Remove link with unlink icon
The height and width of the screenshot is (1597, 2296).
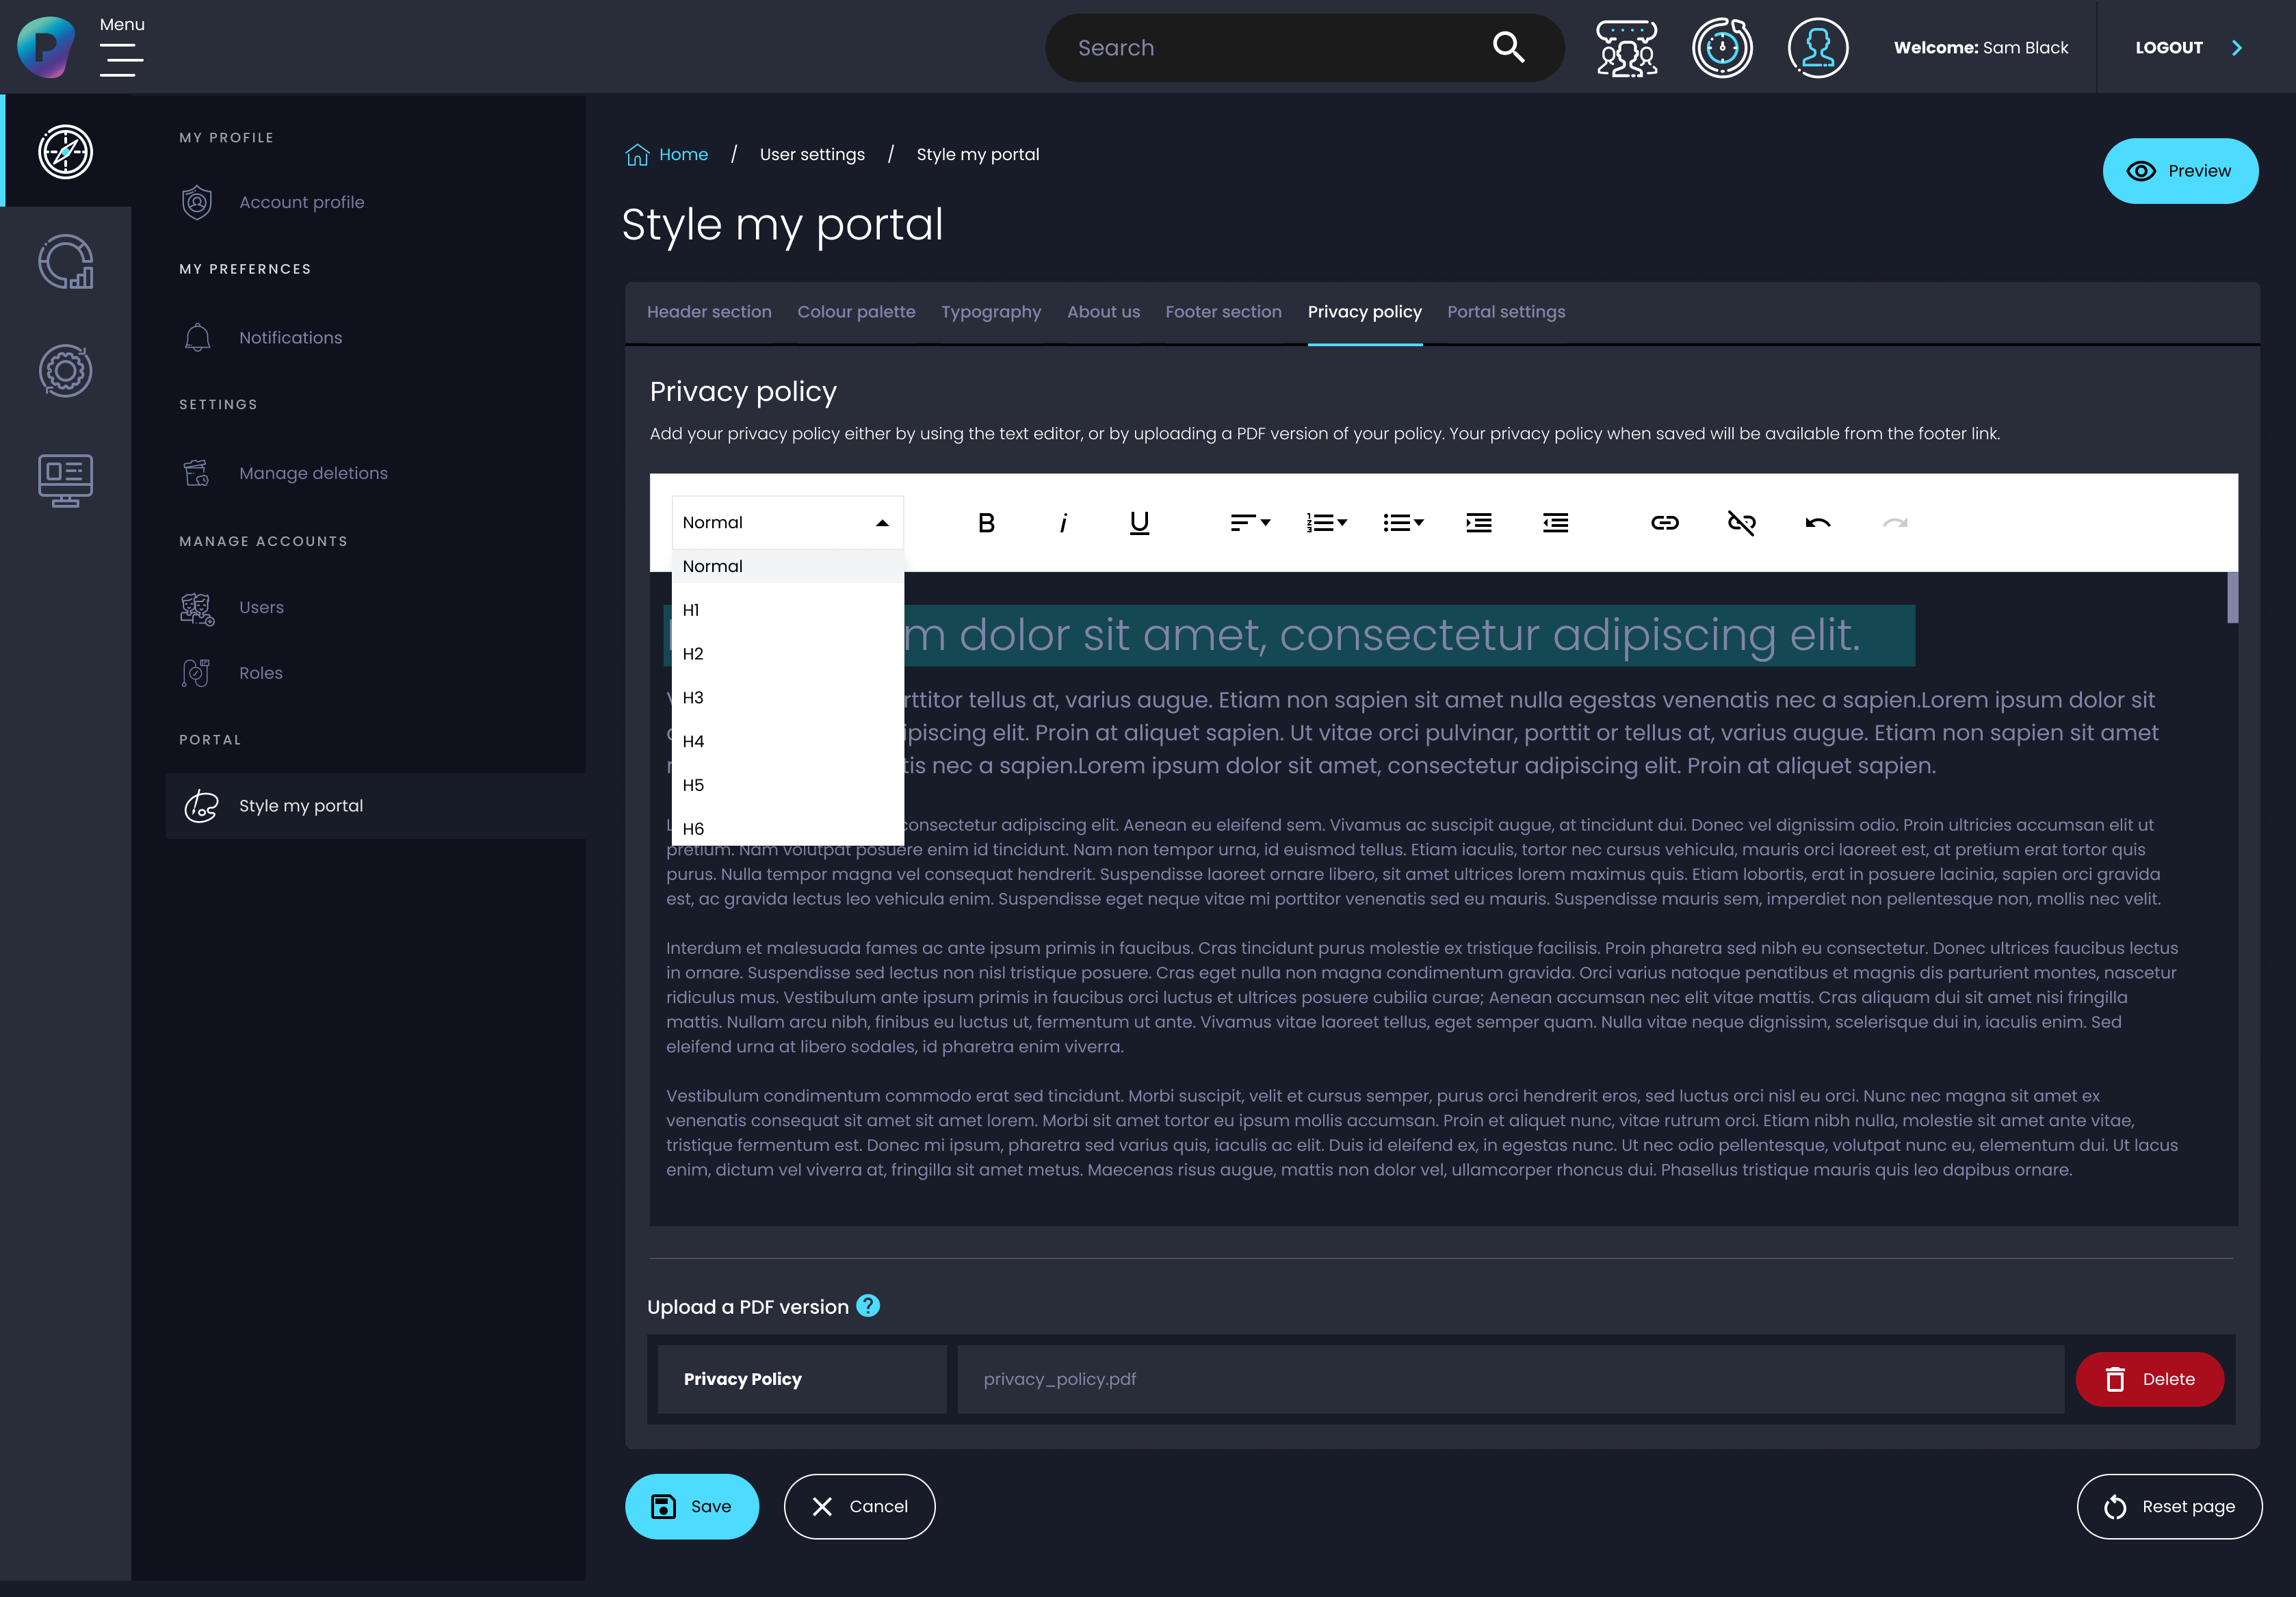click(x=1741, y=523)
